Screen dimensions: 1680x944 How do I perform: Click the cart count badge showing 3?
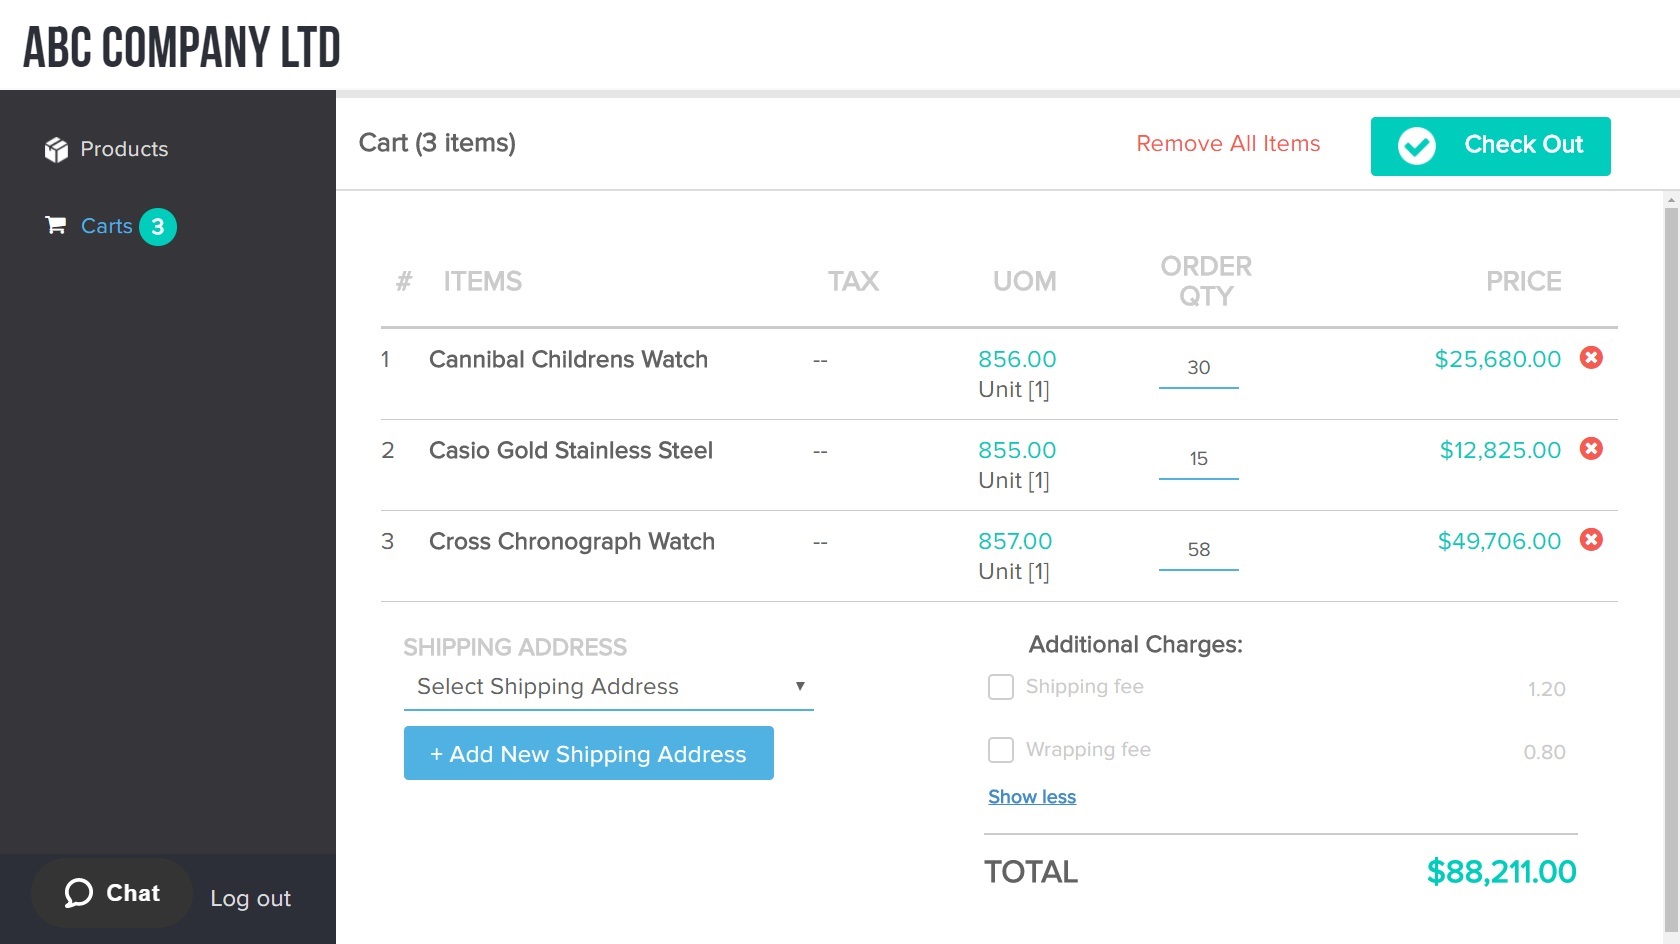coord(157,227)
